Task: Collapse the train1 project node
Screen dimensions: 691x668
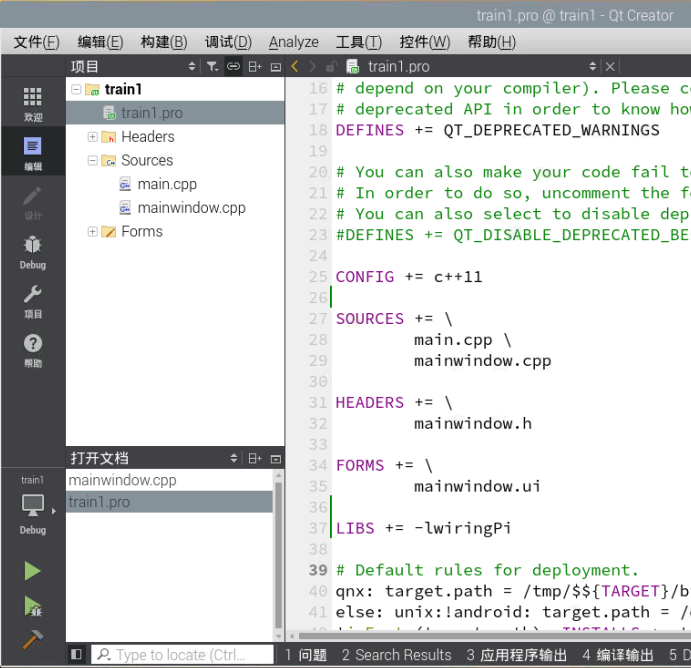Action: (76, 89)
